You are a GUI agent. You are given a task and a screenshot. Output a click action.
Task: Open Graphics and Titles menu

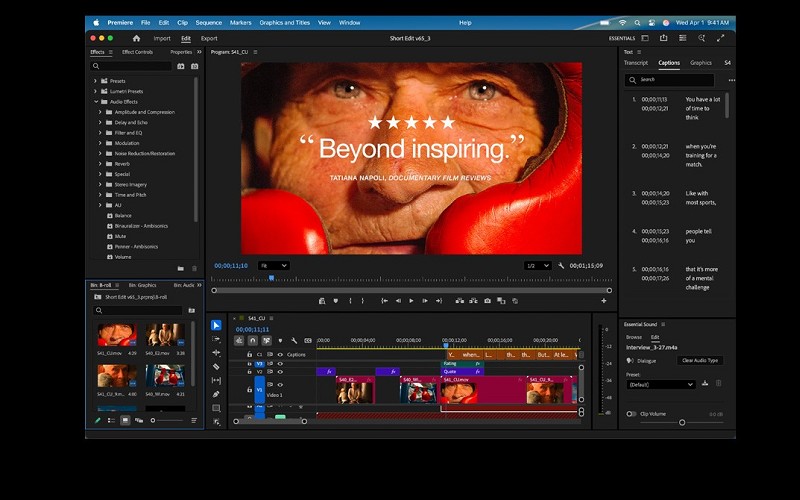[x=285, y=22]
